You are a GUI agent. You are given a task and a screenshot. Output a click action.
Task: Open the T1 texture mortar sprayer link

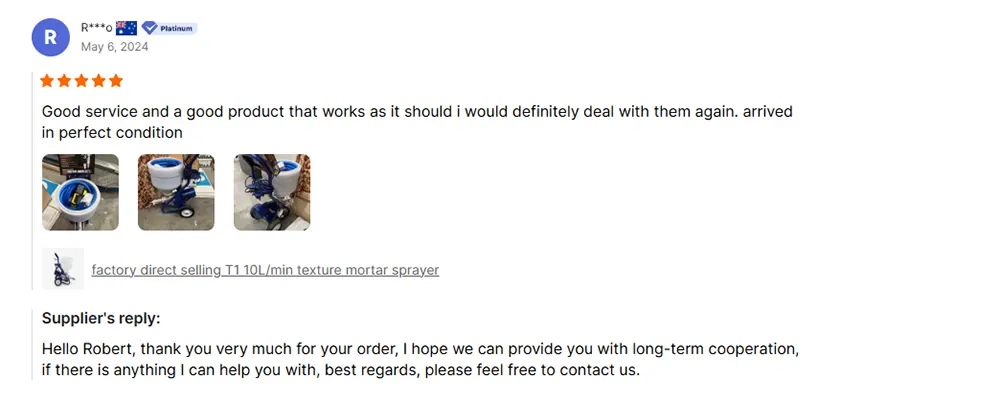(x=265, y=270)
